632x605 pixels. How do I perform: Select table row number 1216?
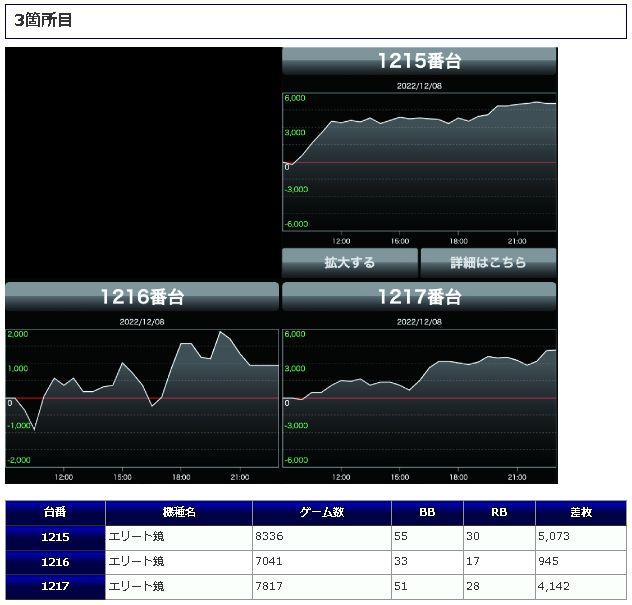click(55, 562)
